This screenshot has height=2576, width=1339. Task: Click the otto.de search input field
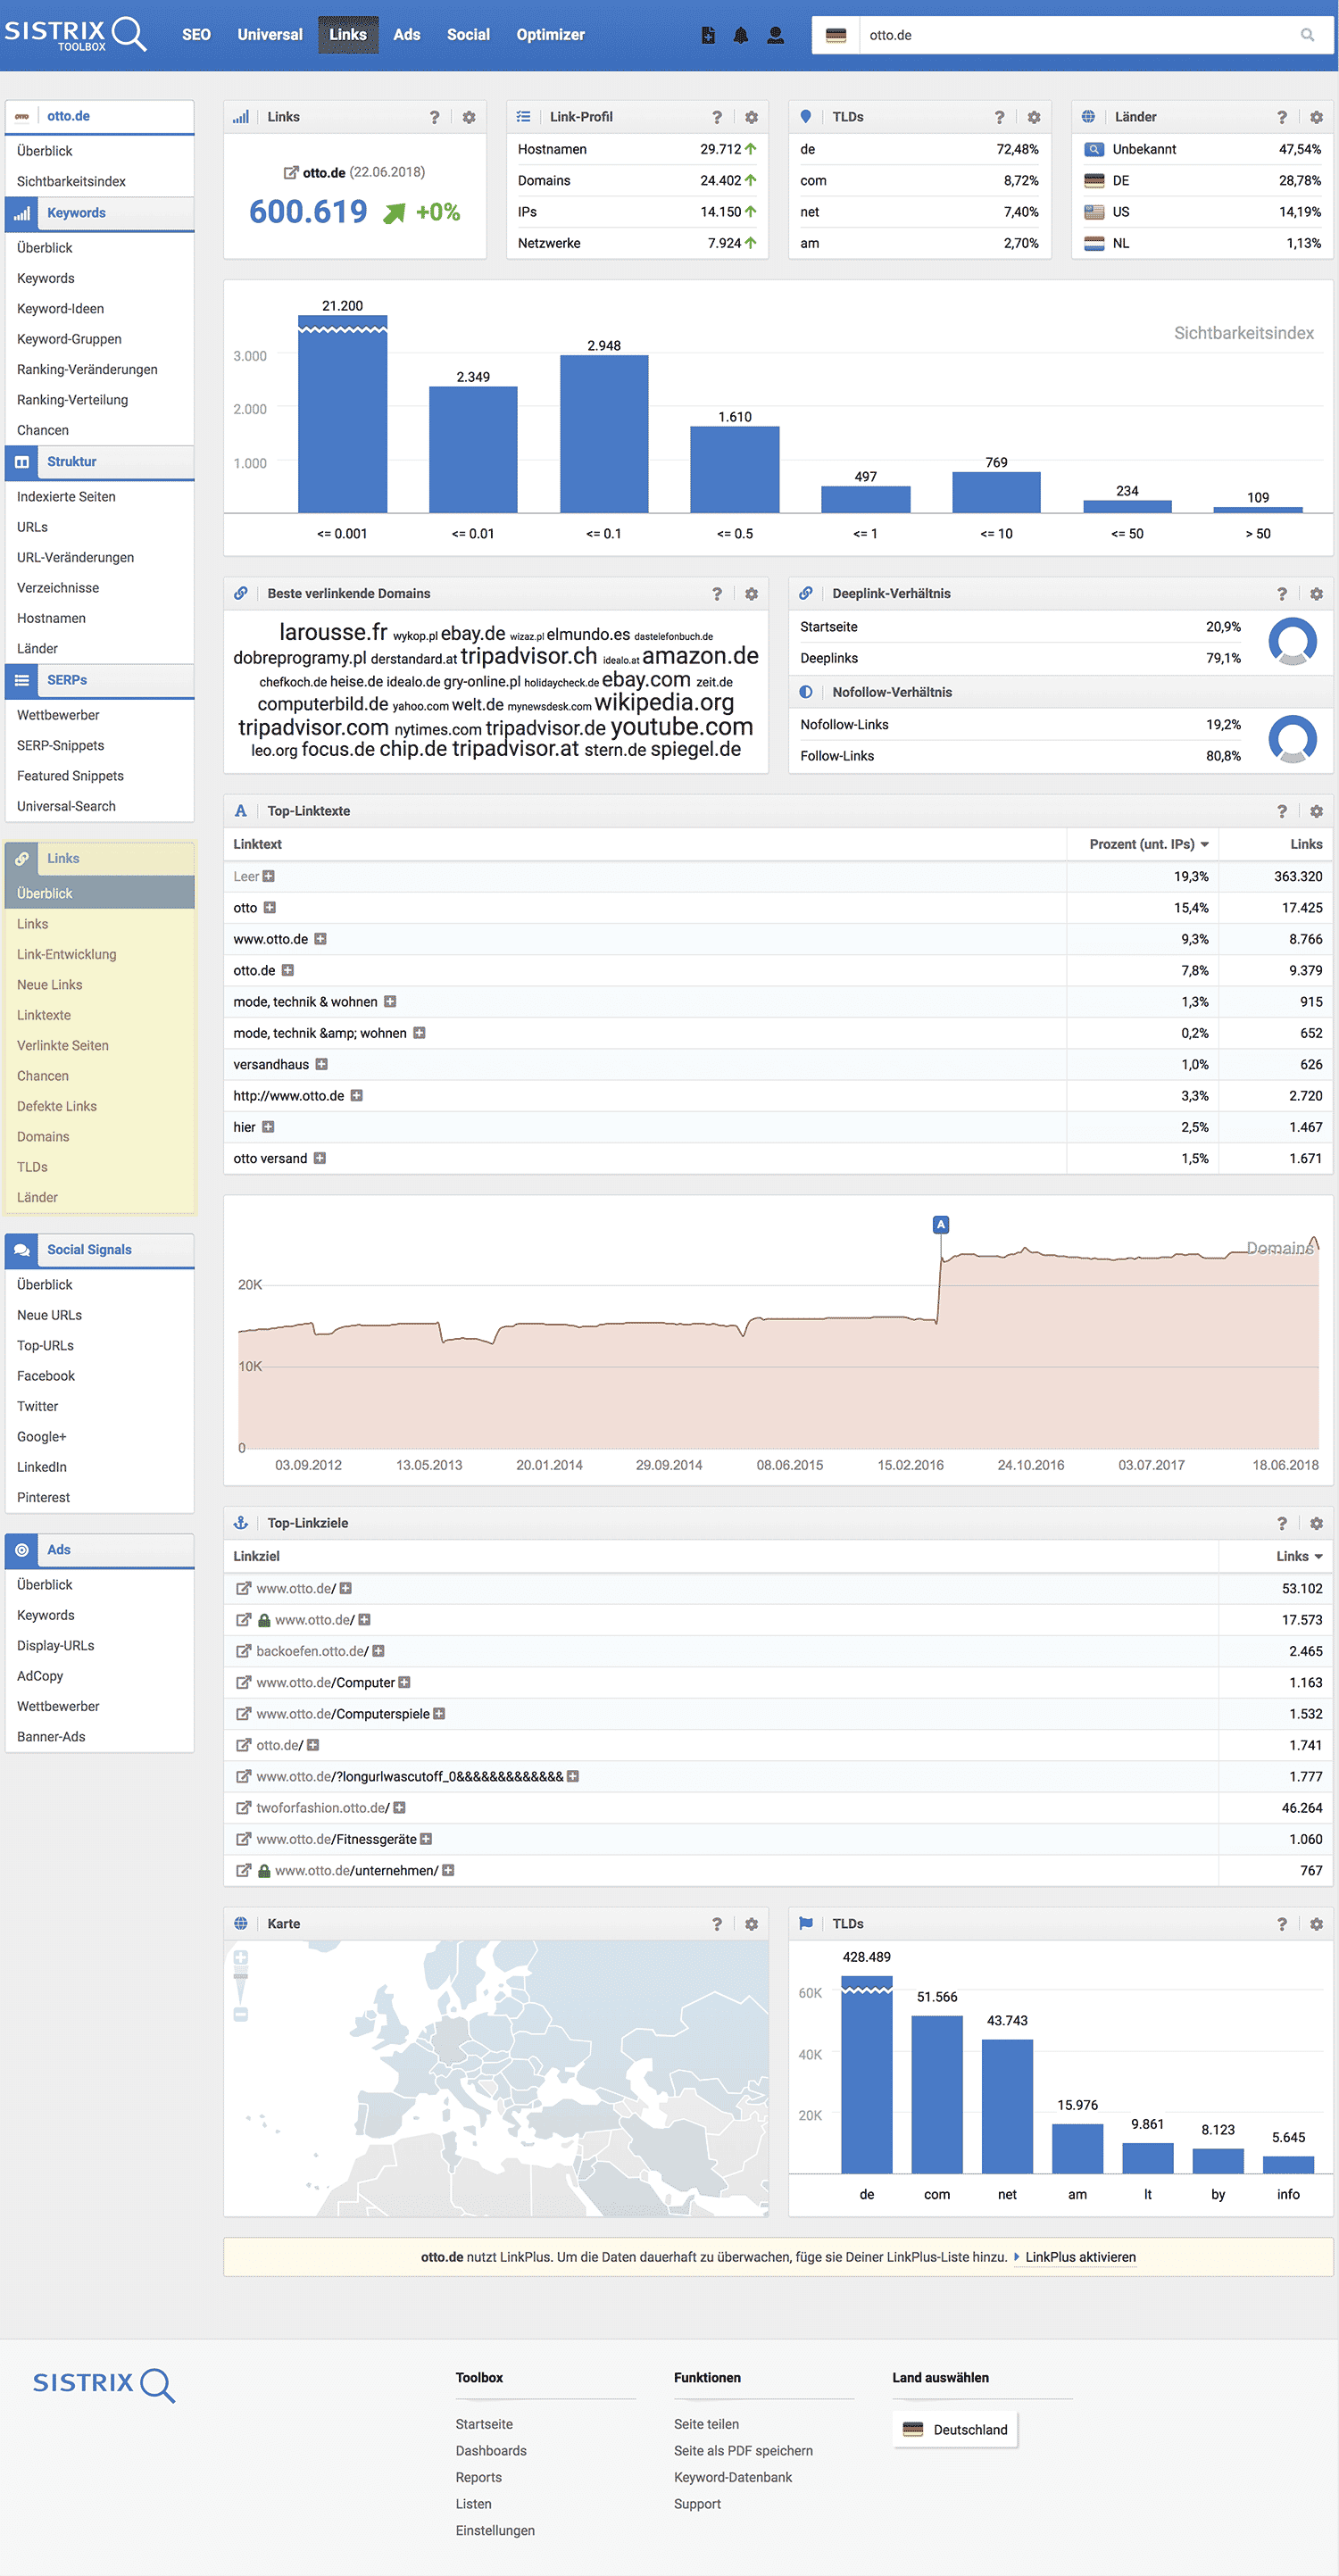pos(1076,35)
